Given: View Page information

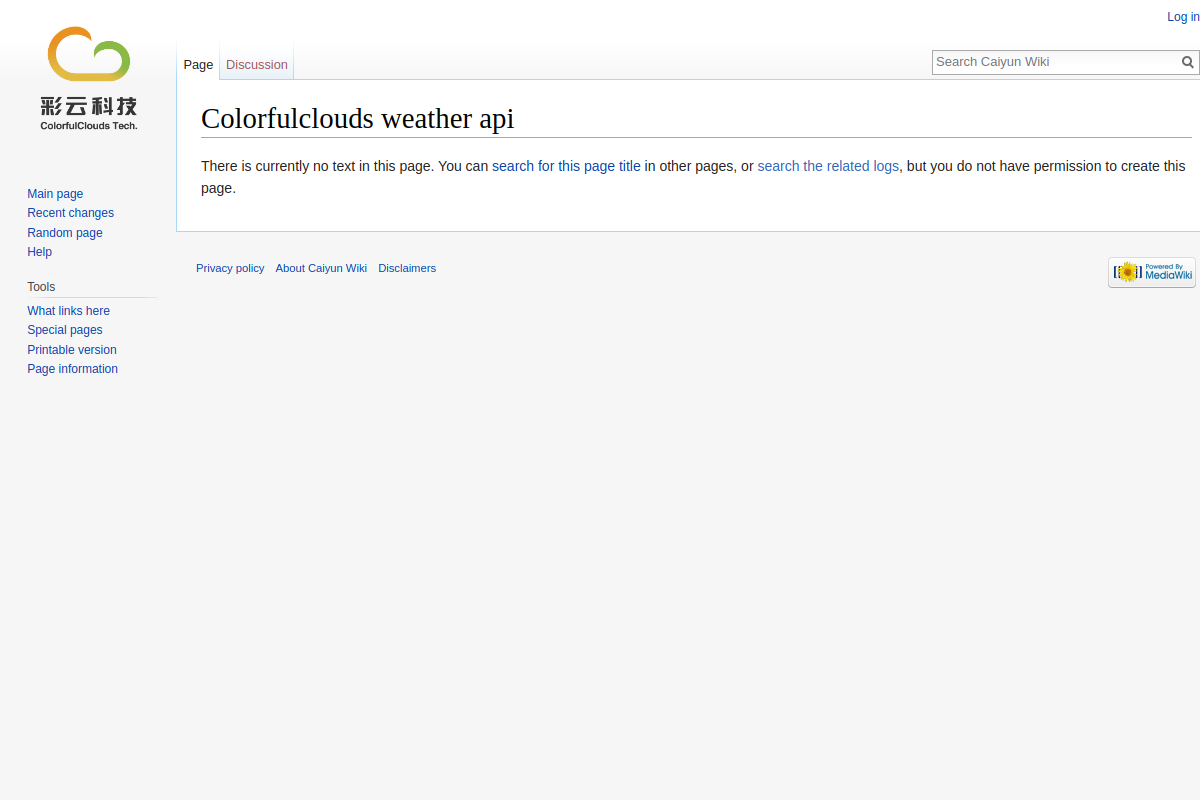Looking at the screenshot, I should 72,369.
